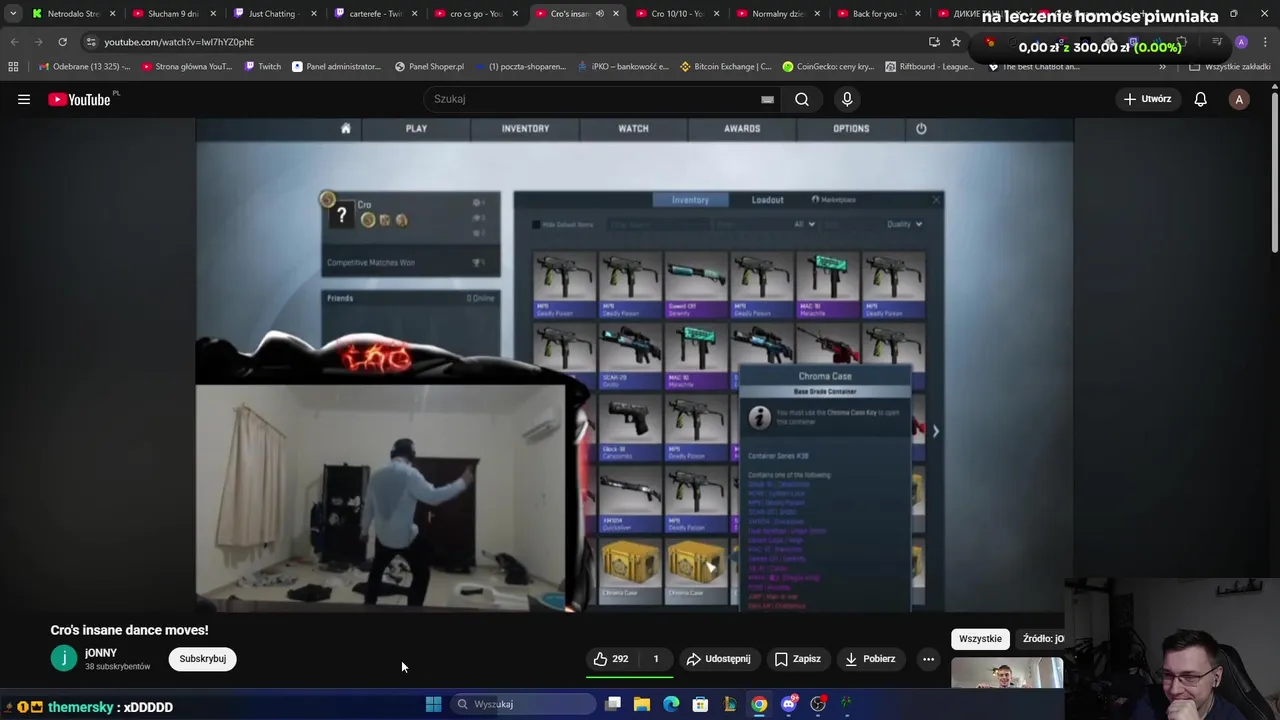This screenshot has width=1280, height=720.
Task: Switch to the Netrodalo Stre tab
Action: tap(72, 14)
